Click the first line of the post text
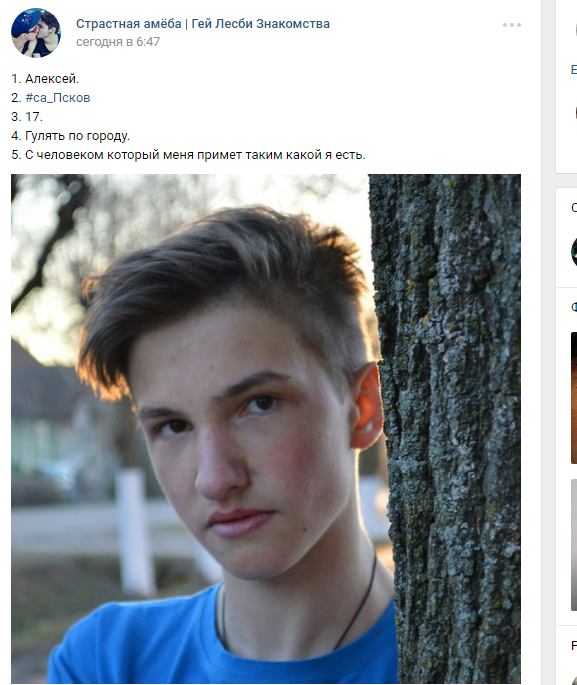 (45, 79)
